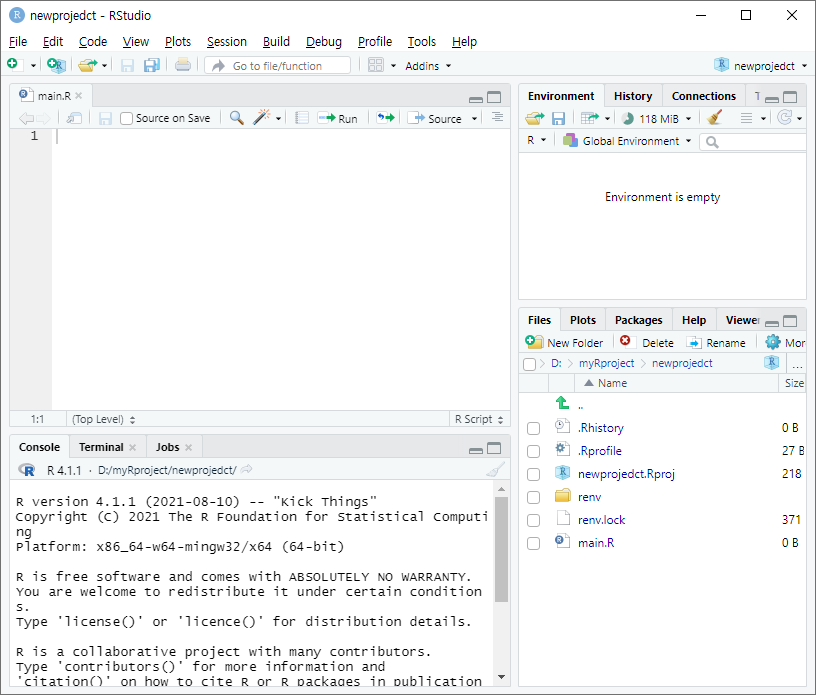This screenshot has height=695, width=816.
Task: Click the Go to project directory R icon
Action: pyautogui.click(x=771, y=362)
